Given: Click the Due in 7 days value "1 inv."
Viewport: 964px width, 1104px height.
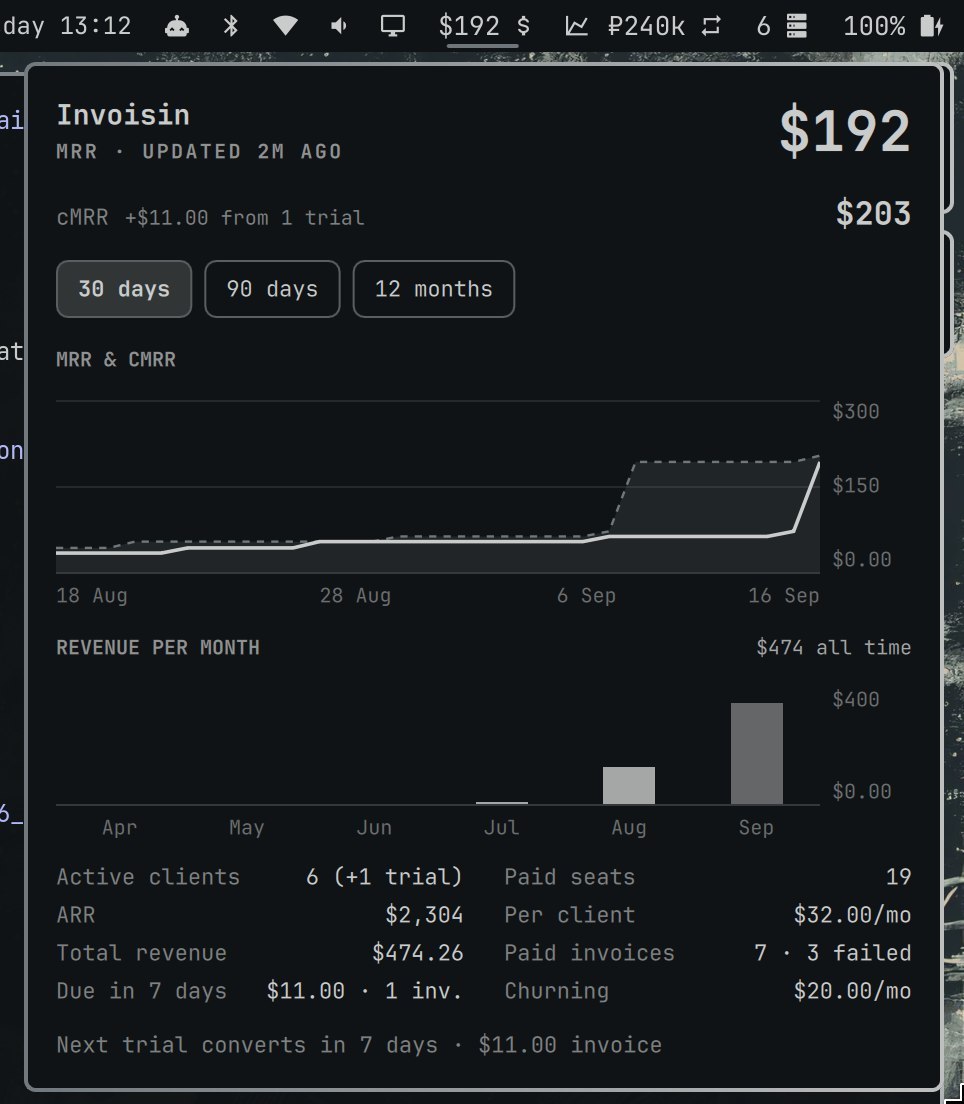Looking at the screenshot, I should pos(423,991).
